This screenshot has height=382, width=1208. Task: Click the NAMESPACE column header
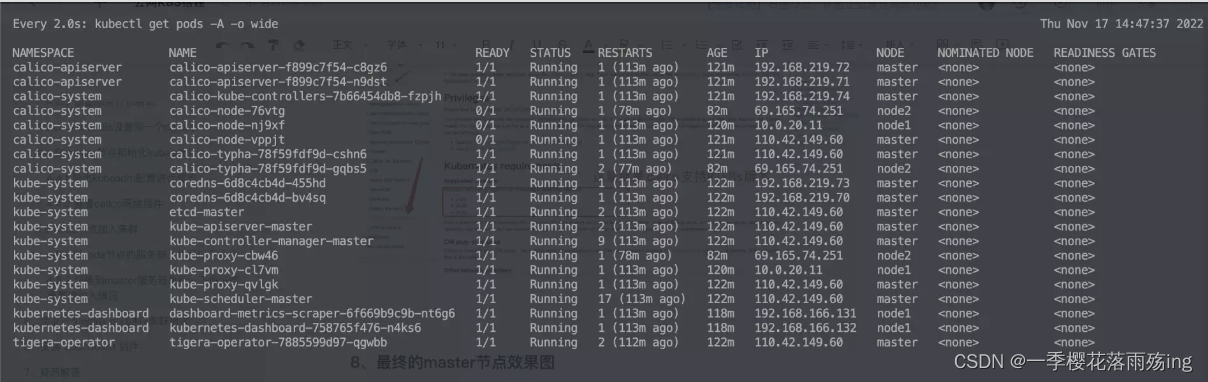44,53
